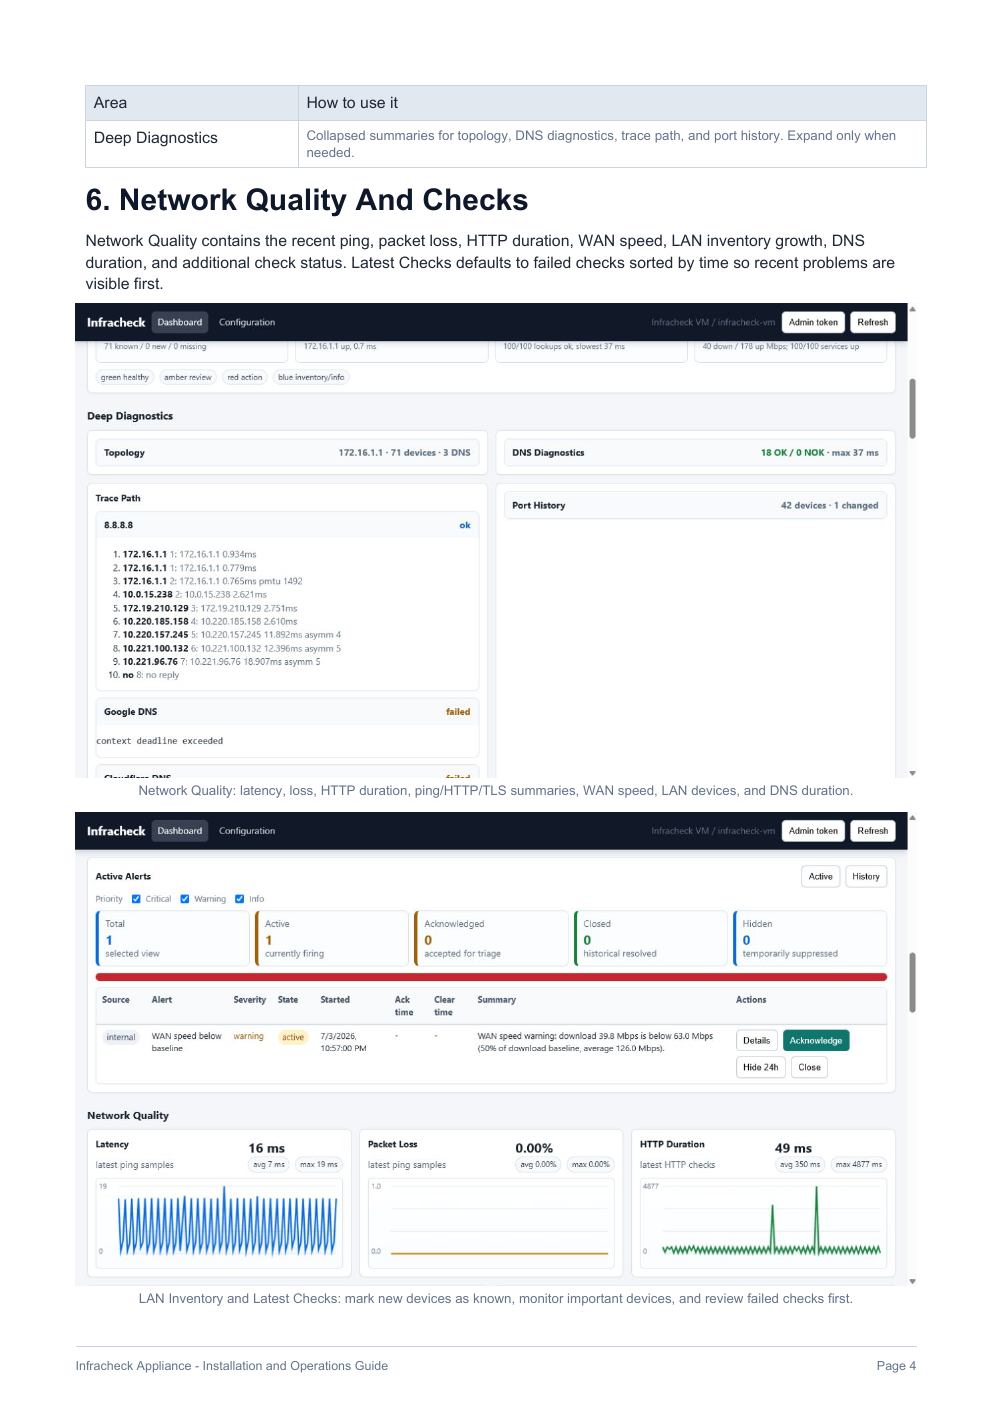Click the 'internal' source badge
The height and width of the screenshot is (1404, 993).
[121, 1037]
